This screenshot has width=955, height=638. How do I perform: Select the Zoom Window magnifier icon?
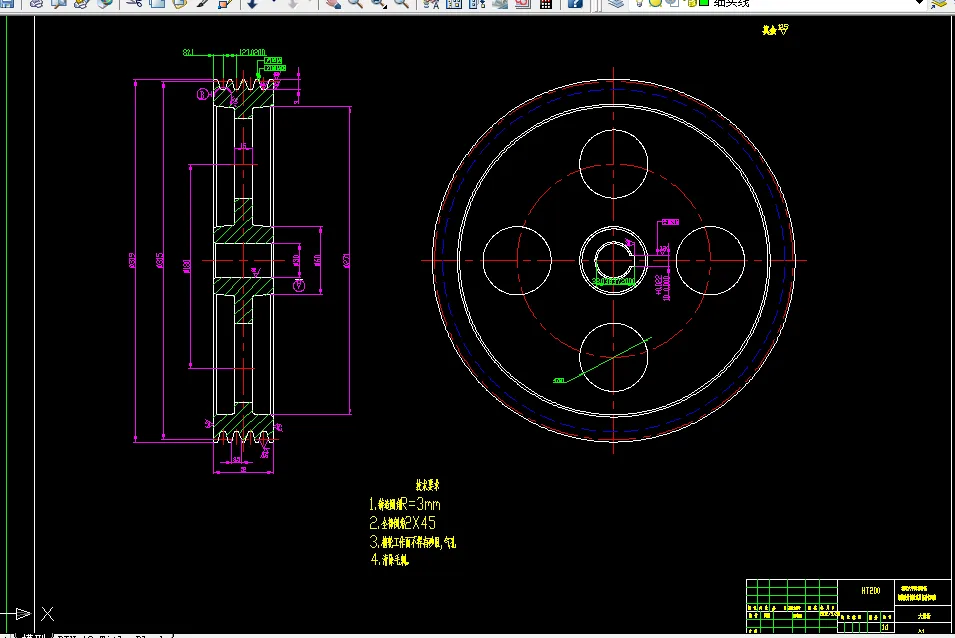point(379,4)
